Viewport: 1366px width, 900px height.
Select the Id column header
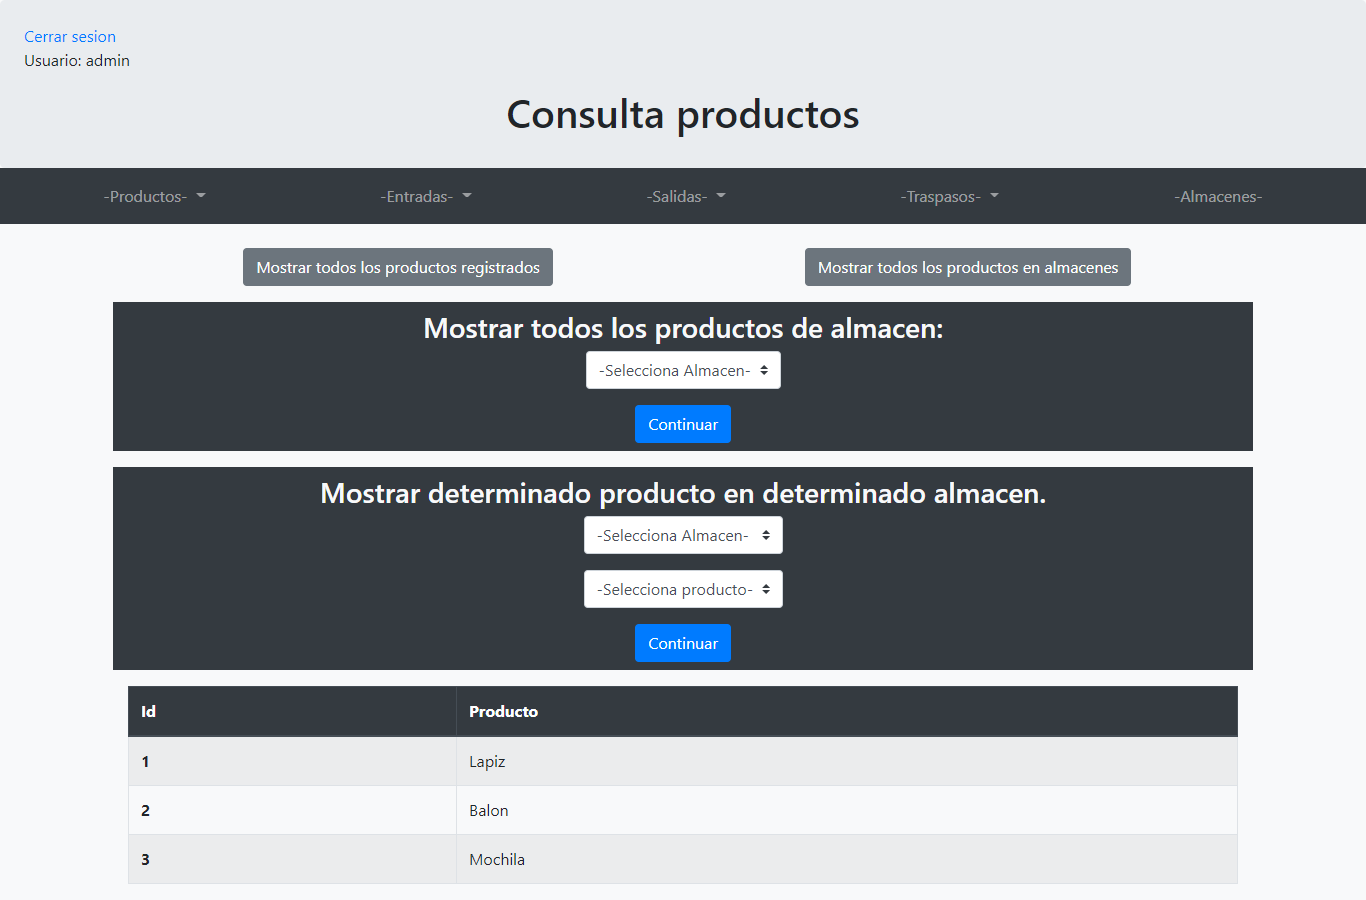[x=292, y=711]
